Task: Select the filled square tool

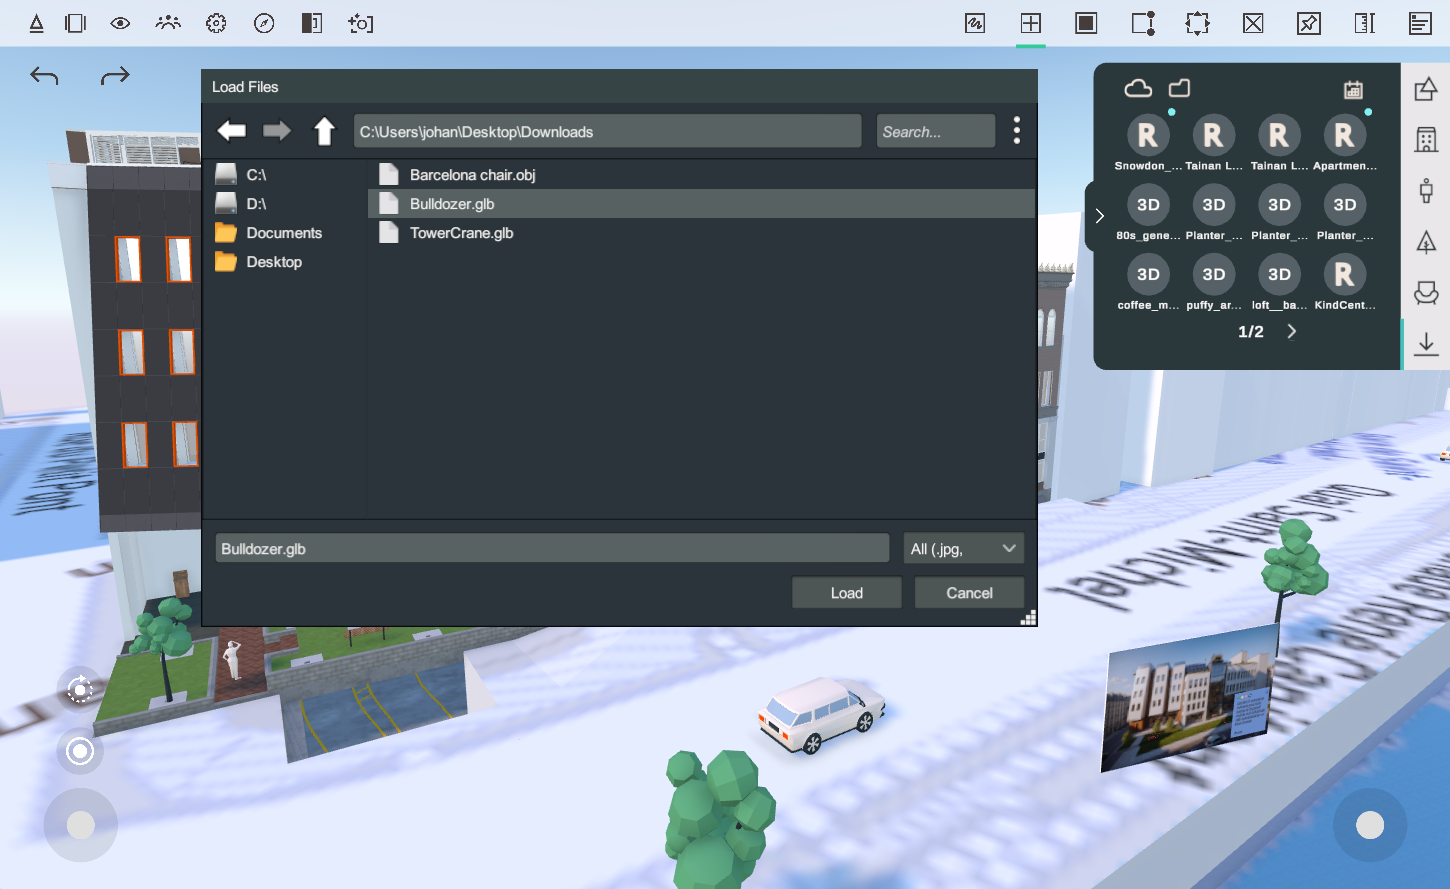Action: pyautogui.click(x=1086, y=23)
